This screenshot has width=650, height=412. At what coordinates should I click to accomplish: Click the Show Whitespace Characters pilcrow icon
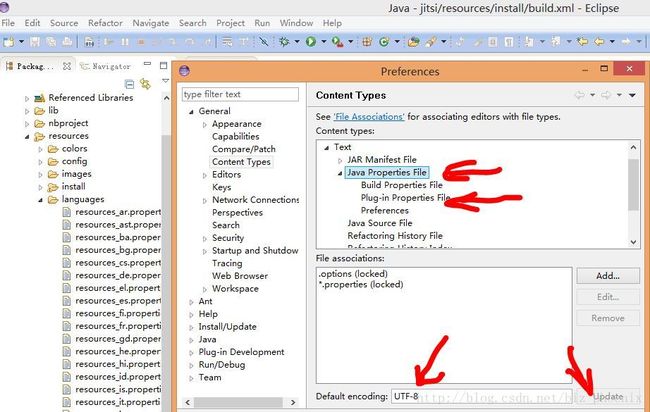point(509,41)
